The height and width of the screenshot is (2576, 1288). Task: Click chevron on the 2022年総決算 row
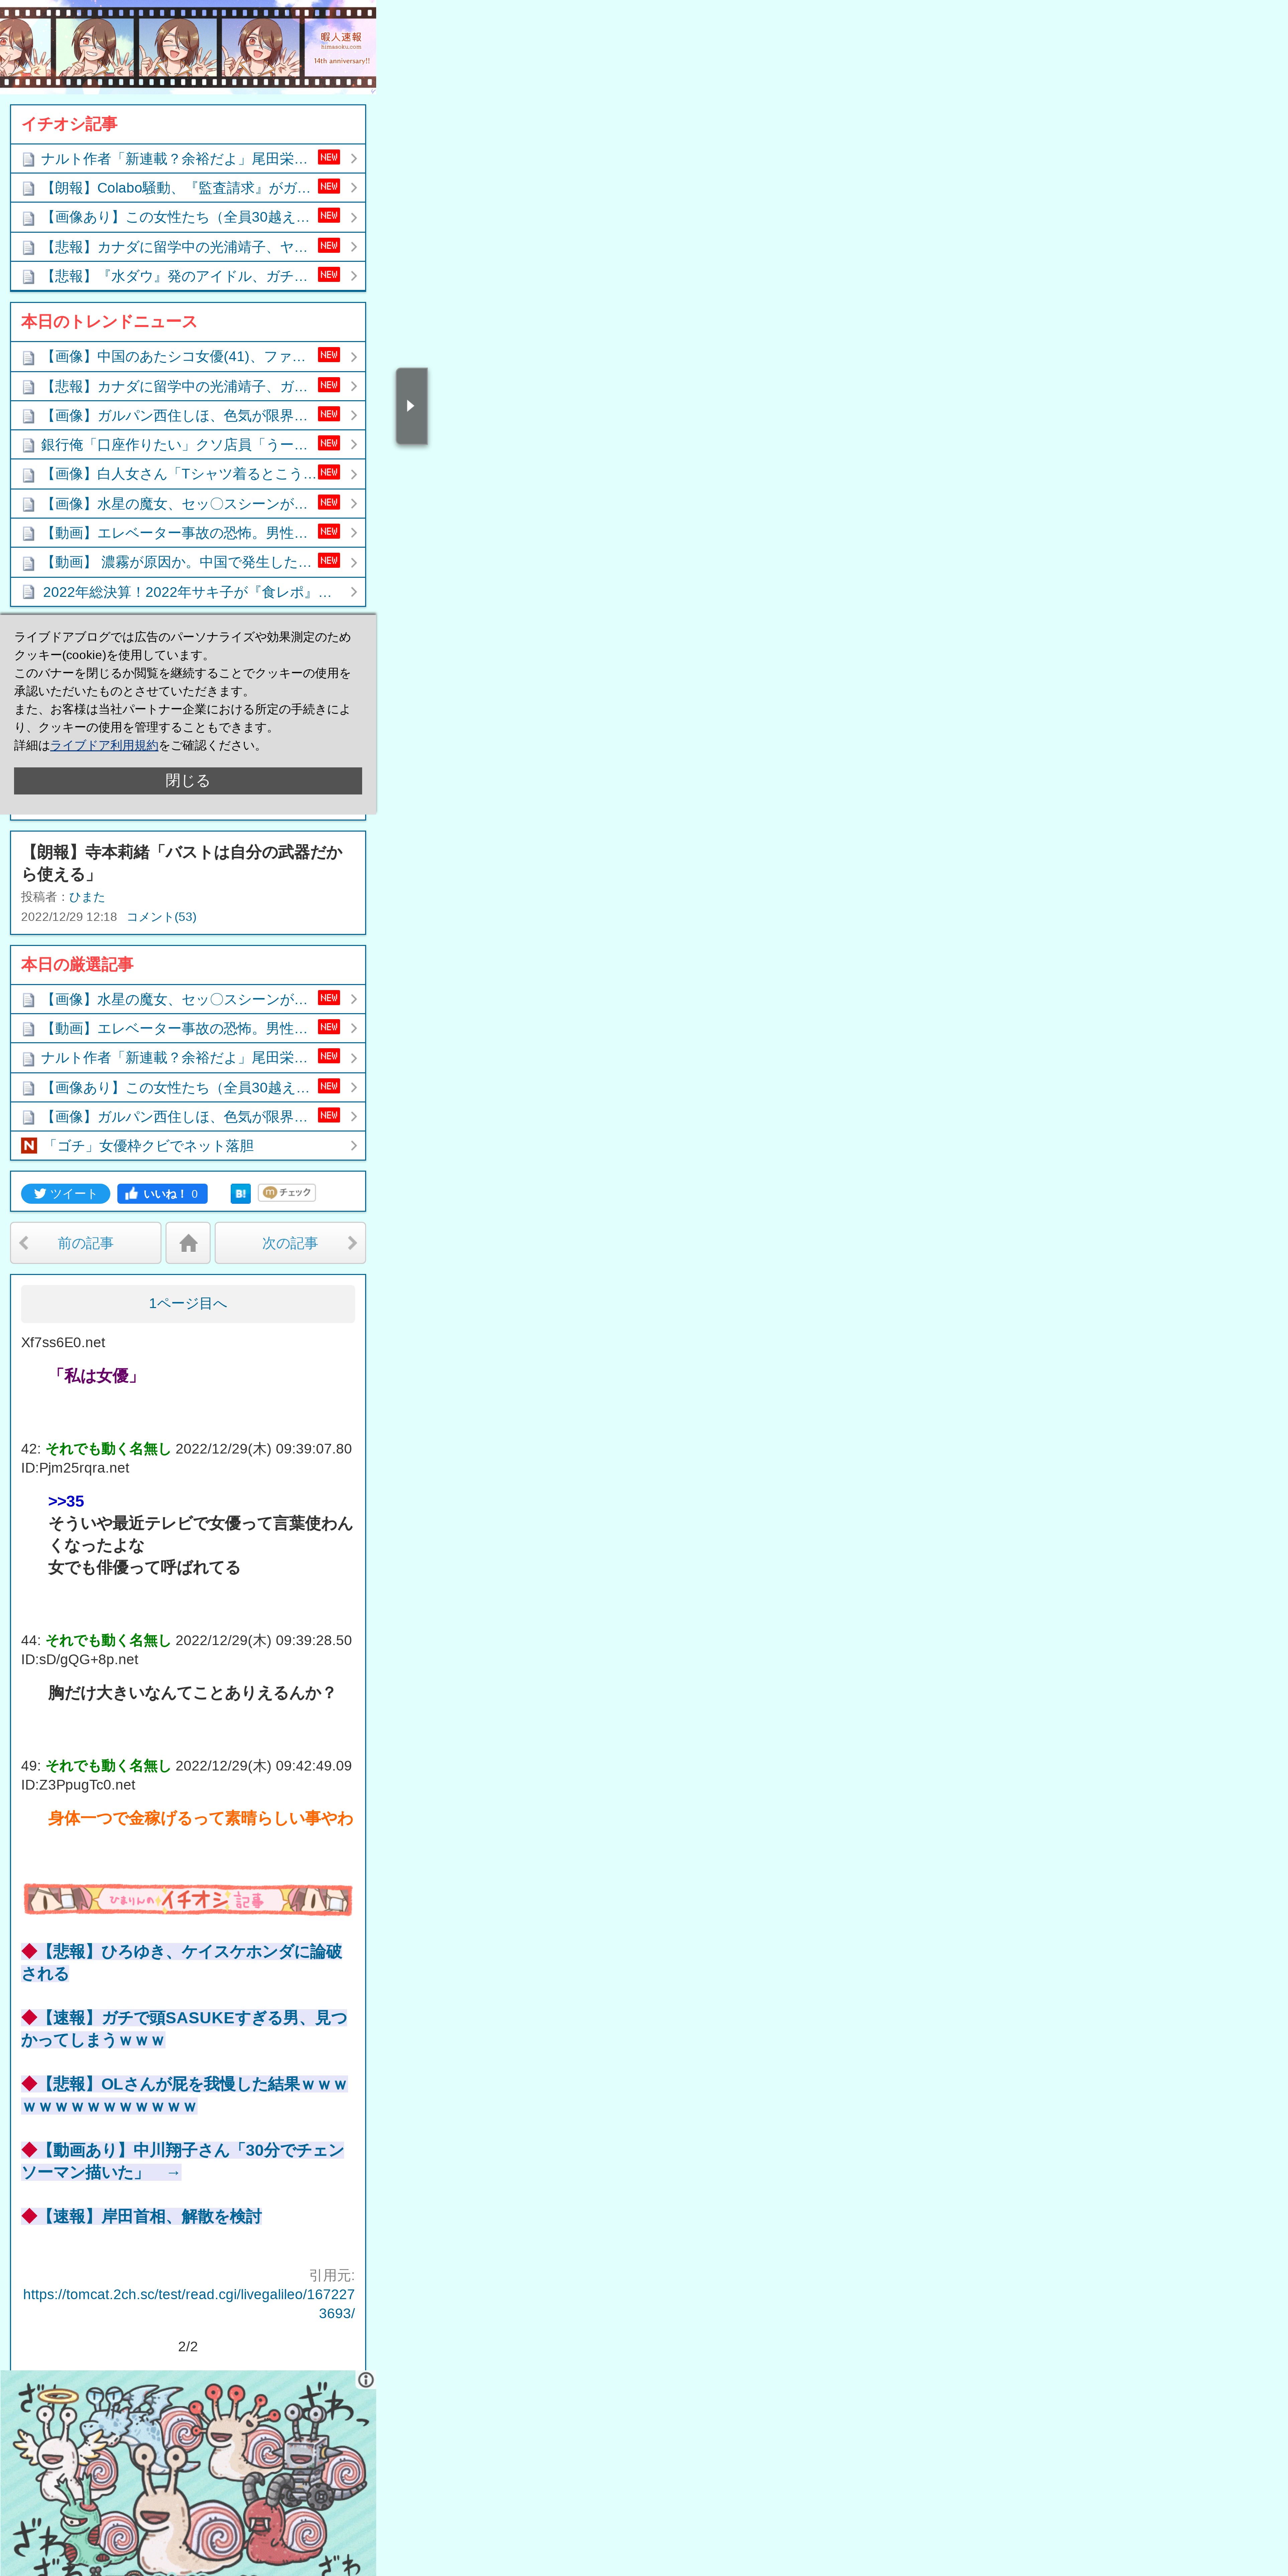pyautogui.click(x=354, y=592)
